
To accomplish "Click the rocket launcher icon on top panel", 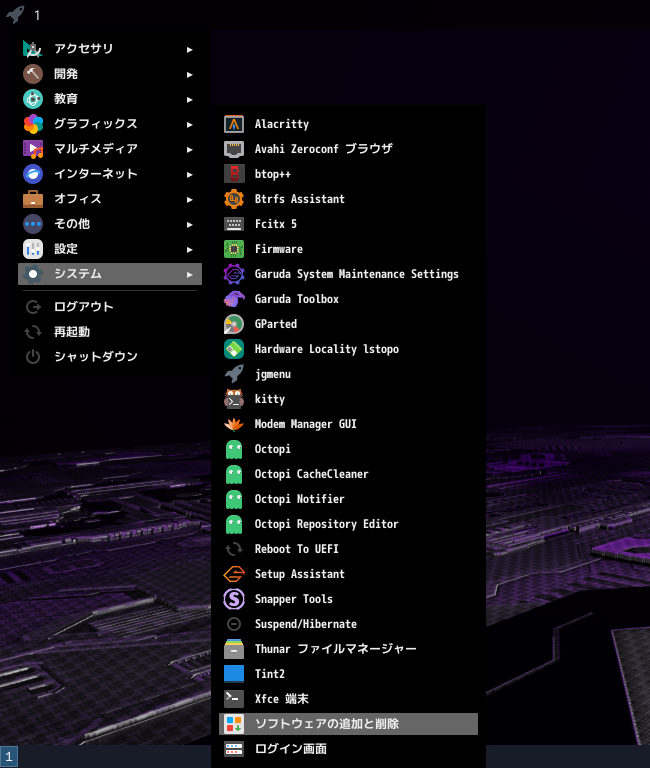I will tap(15, 14).
